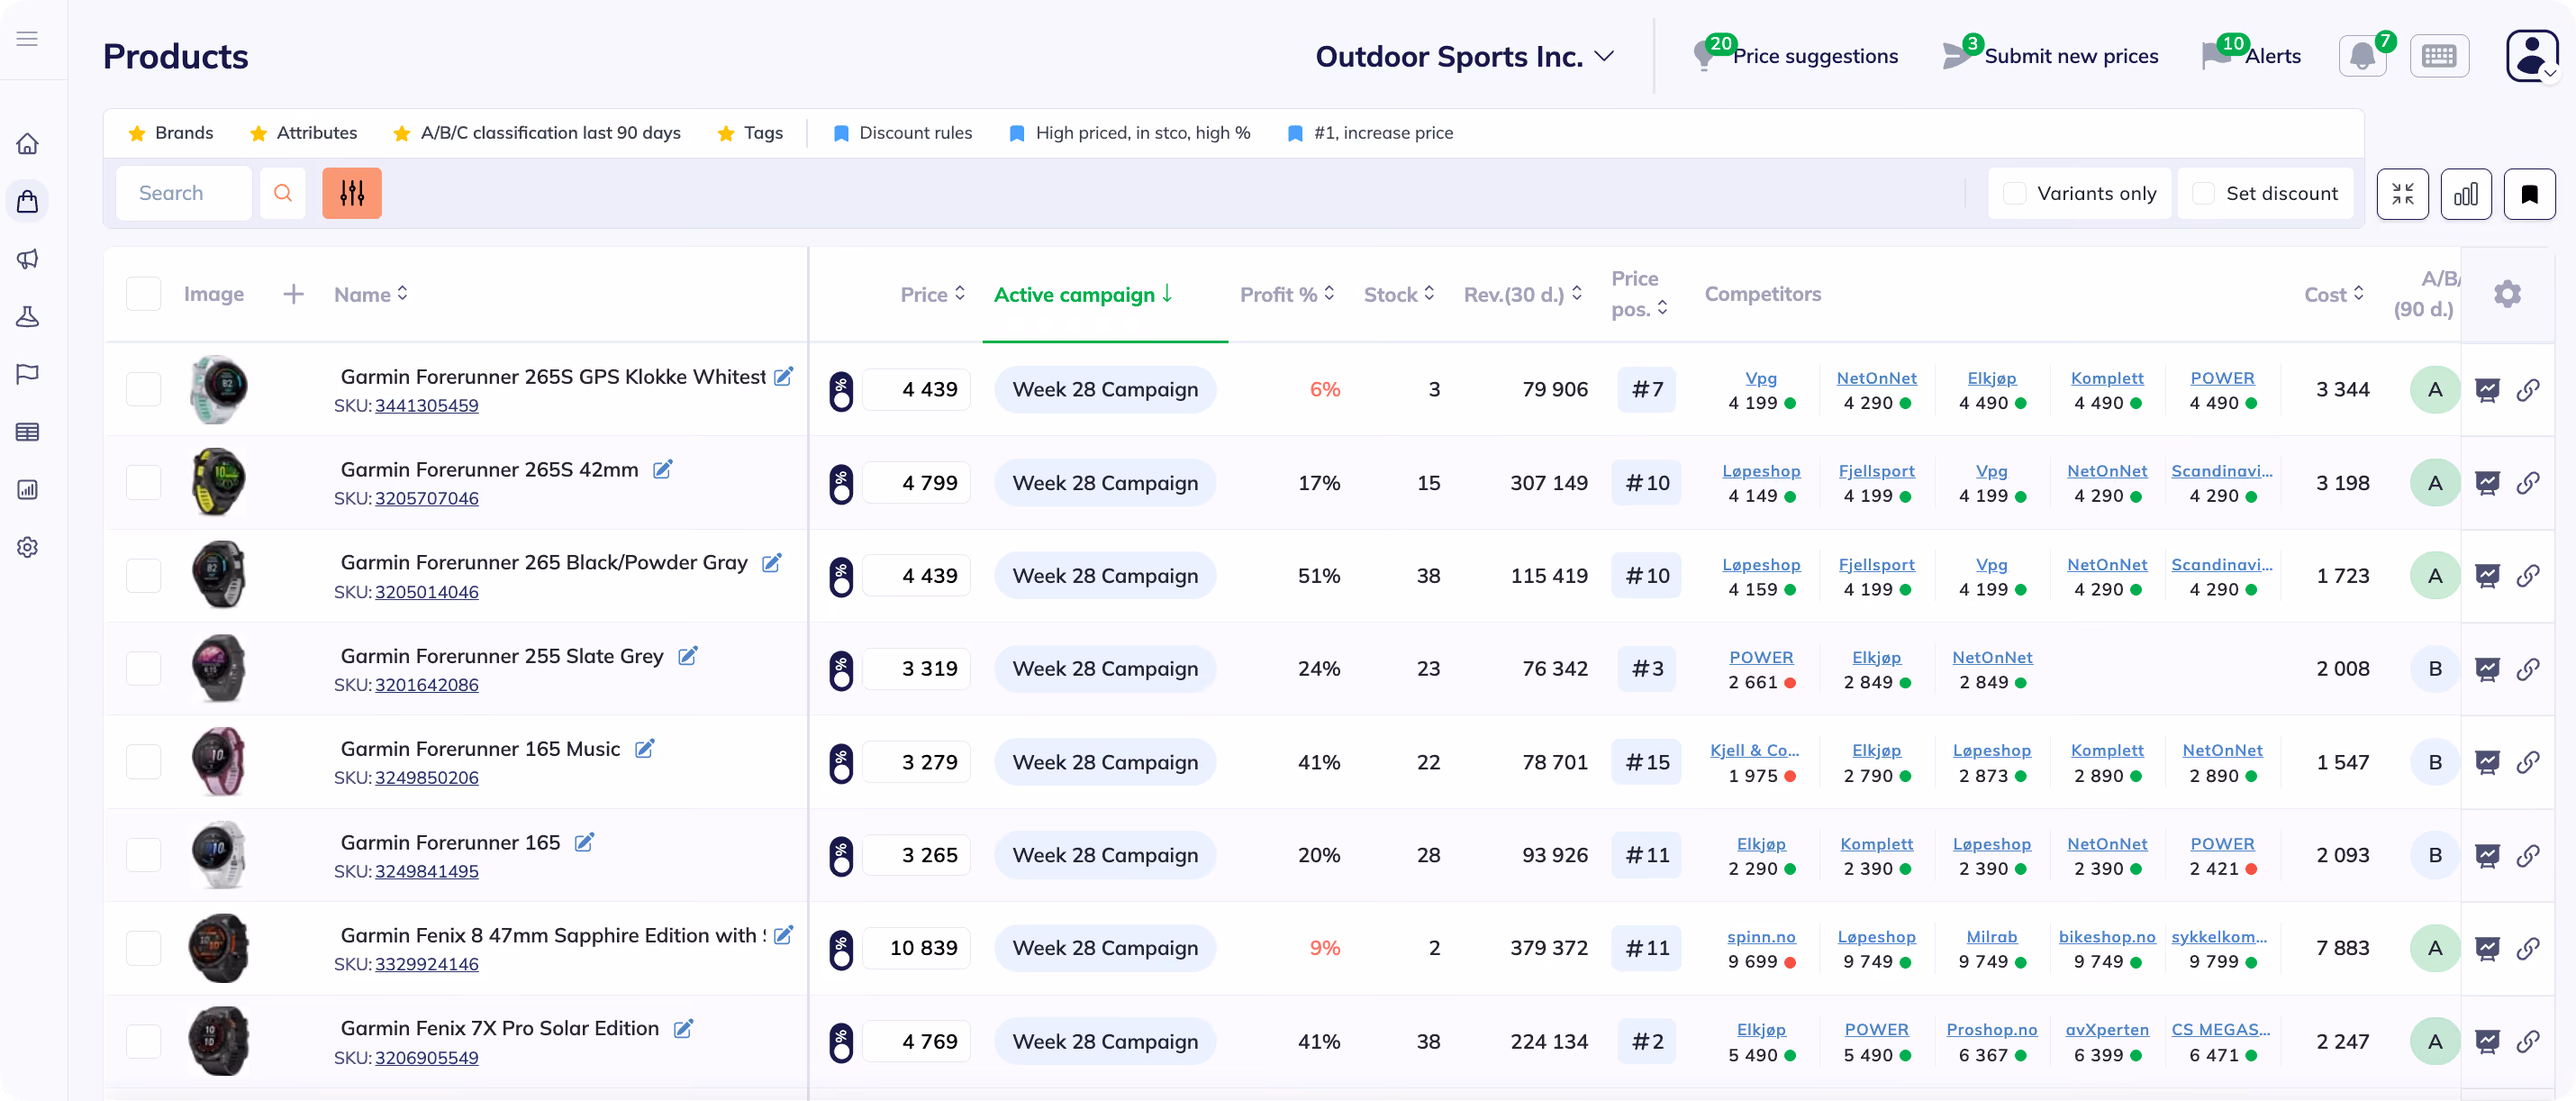Open the notifications bell
The image size is (2576, 1101).
click(x=2363, y=56)
